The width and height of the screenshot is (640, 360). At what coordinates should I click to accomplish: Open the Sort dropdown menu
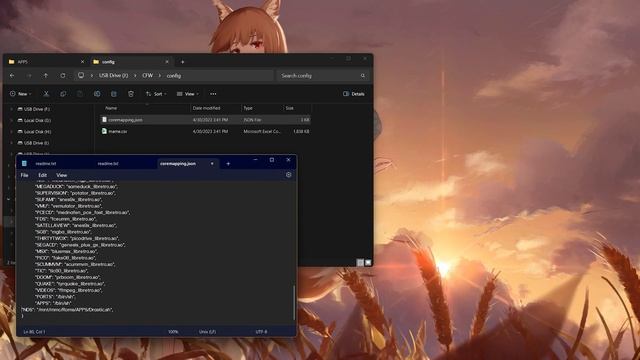pos(156,94)
